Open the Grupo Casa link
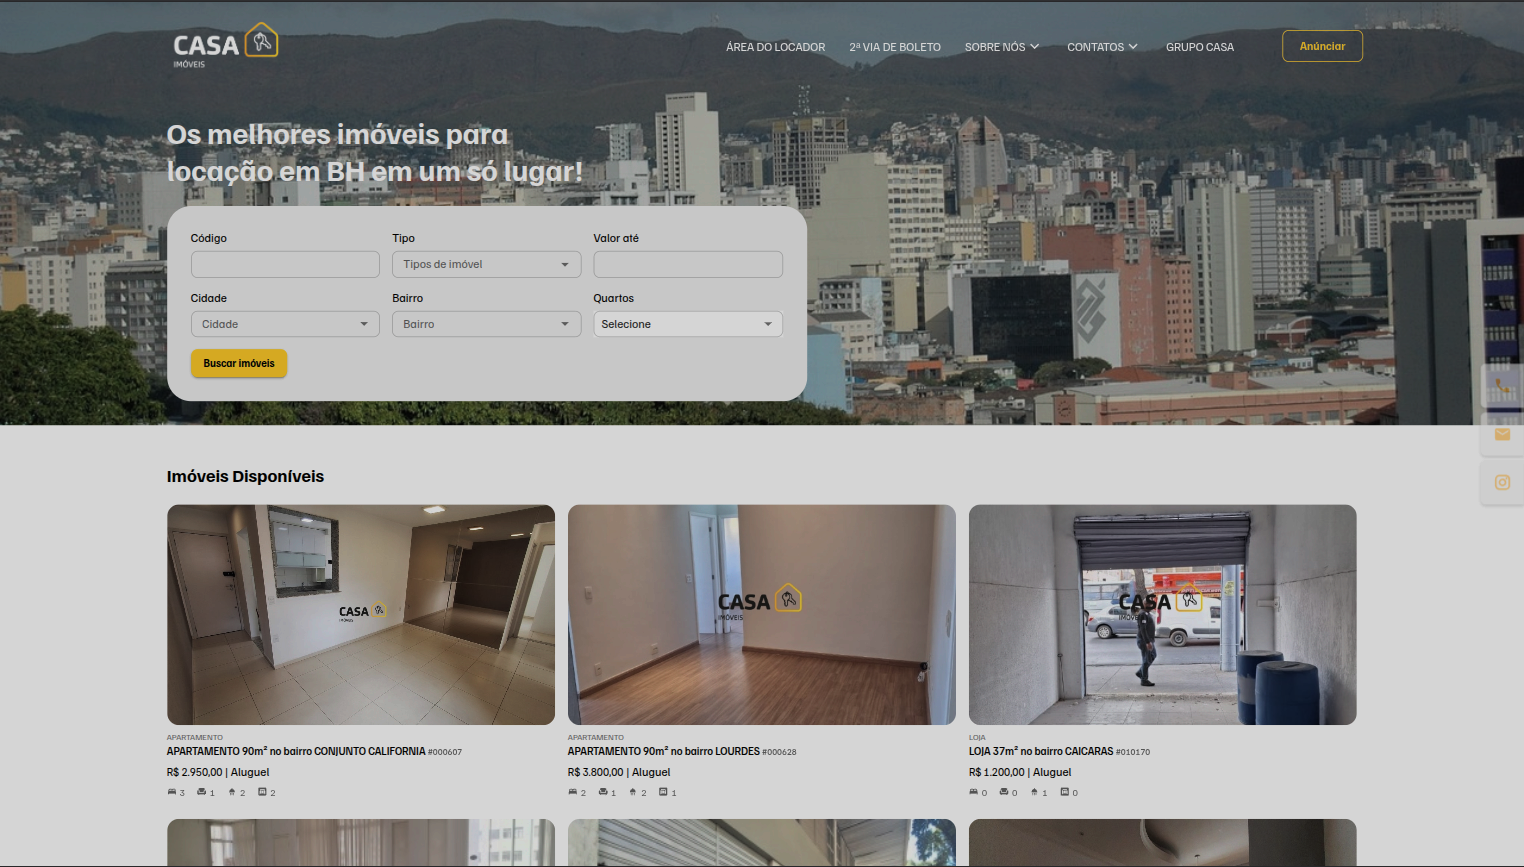This screenshot has width=1524, height=867. [x=1199, y=47]
